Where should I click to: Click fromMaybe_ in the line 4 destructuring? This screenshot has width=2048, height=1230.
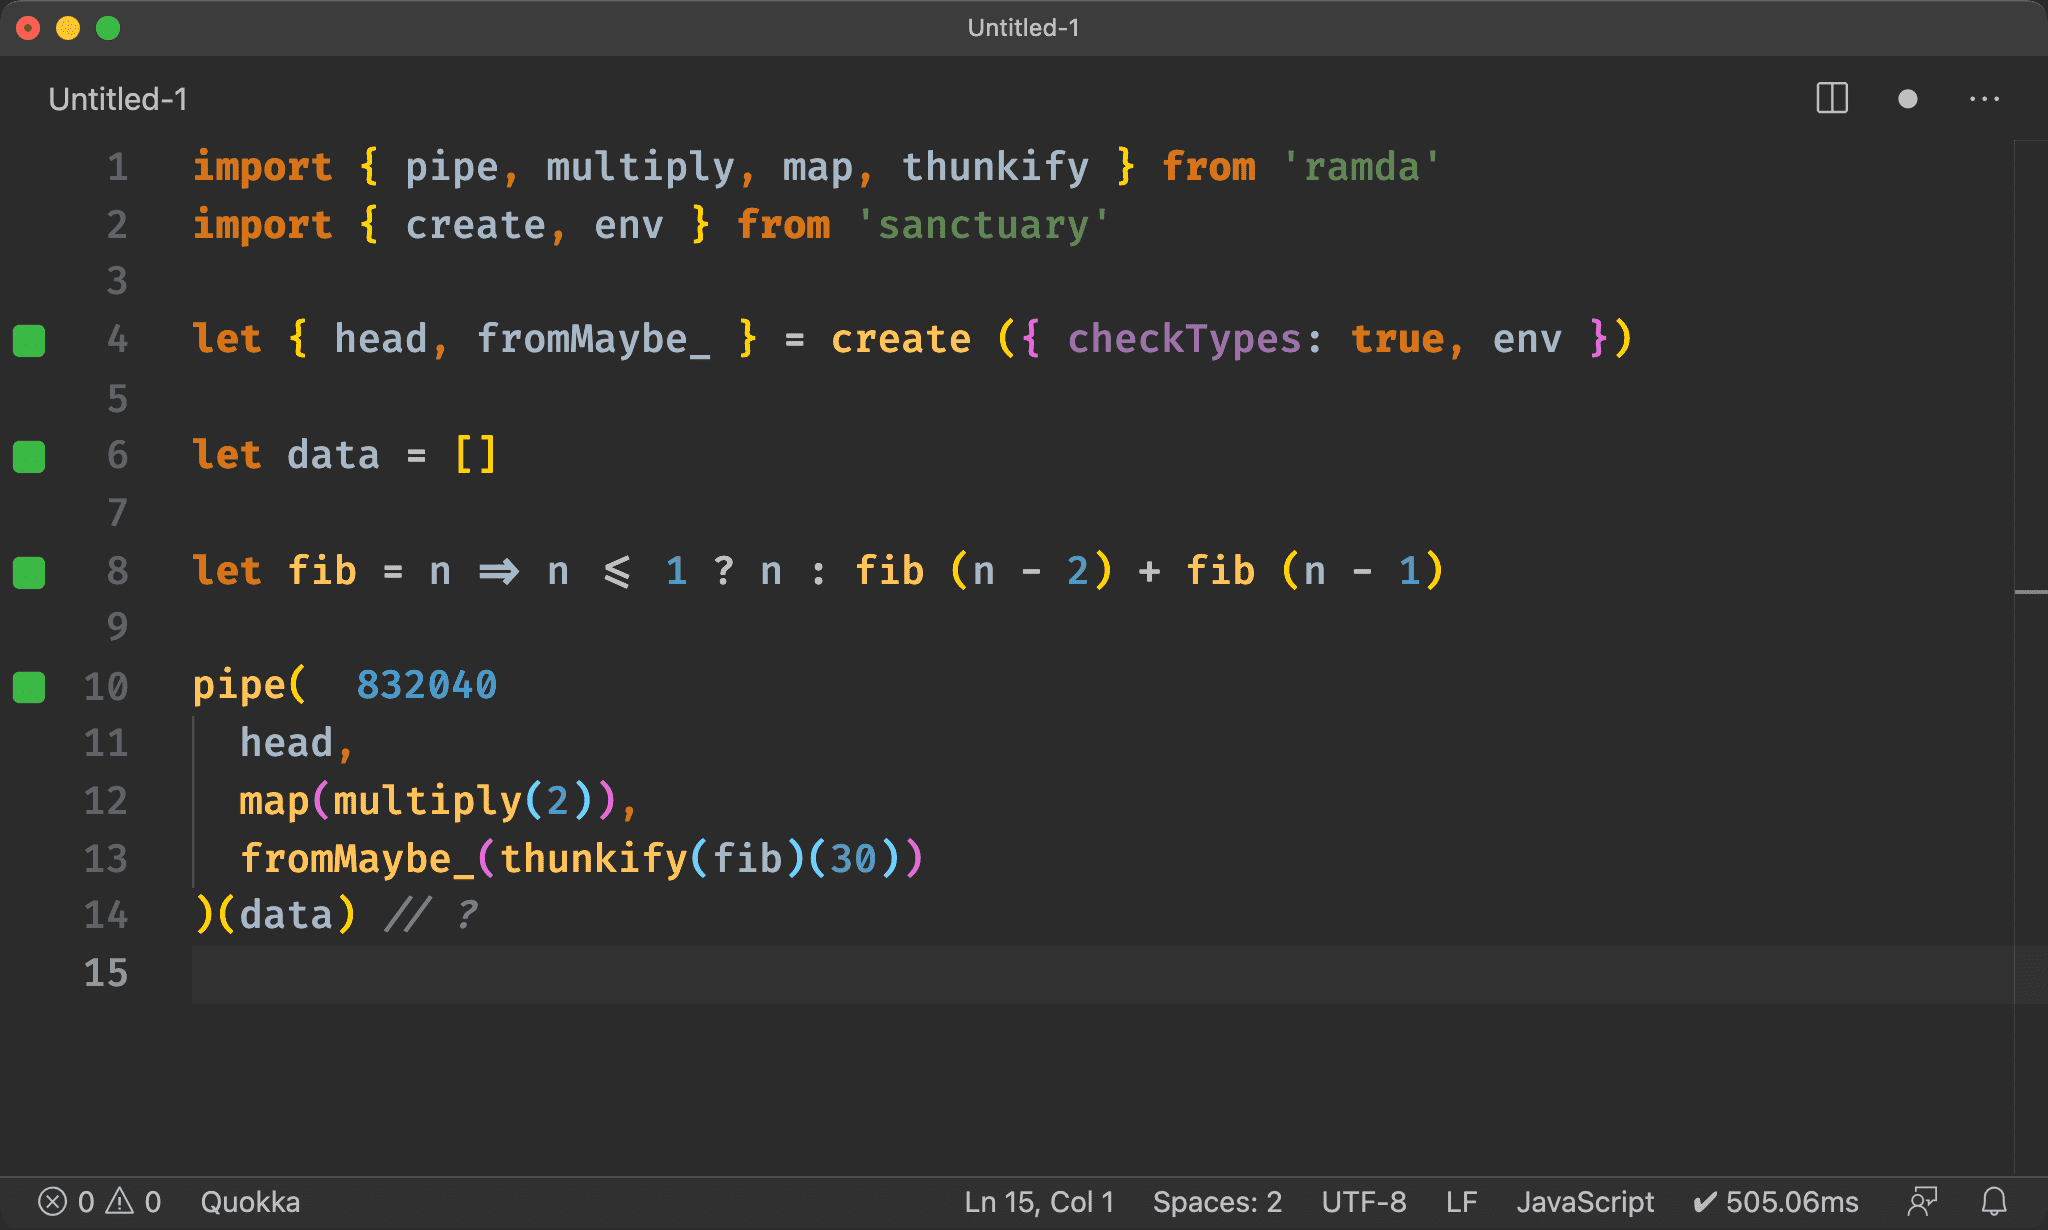(x=593, y=340)
